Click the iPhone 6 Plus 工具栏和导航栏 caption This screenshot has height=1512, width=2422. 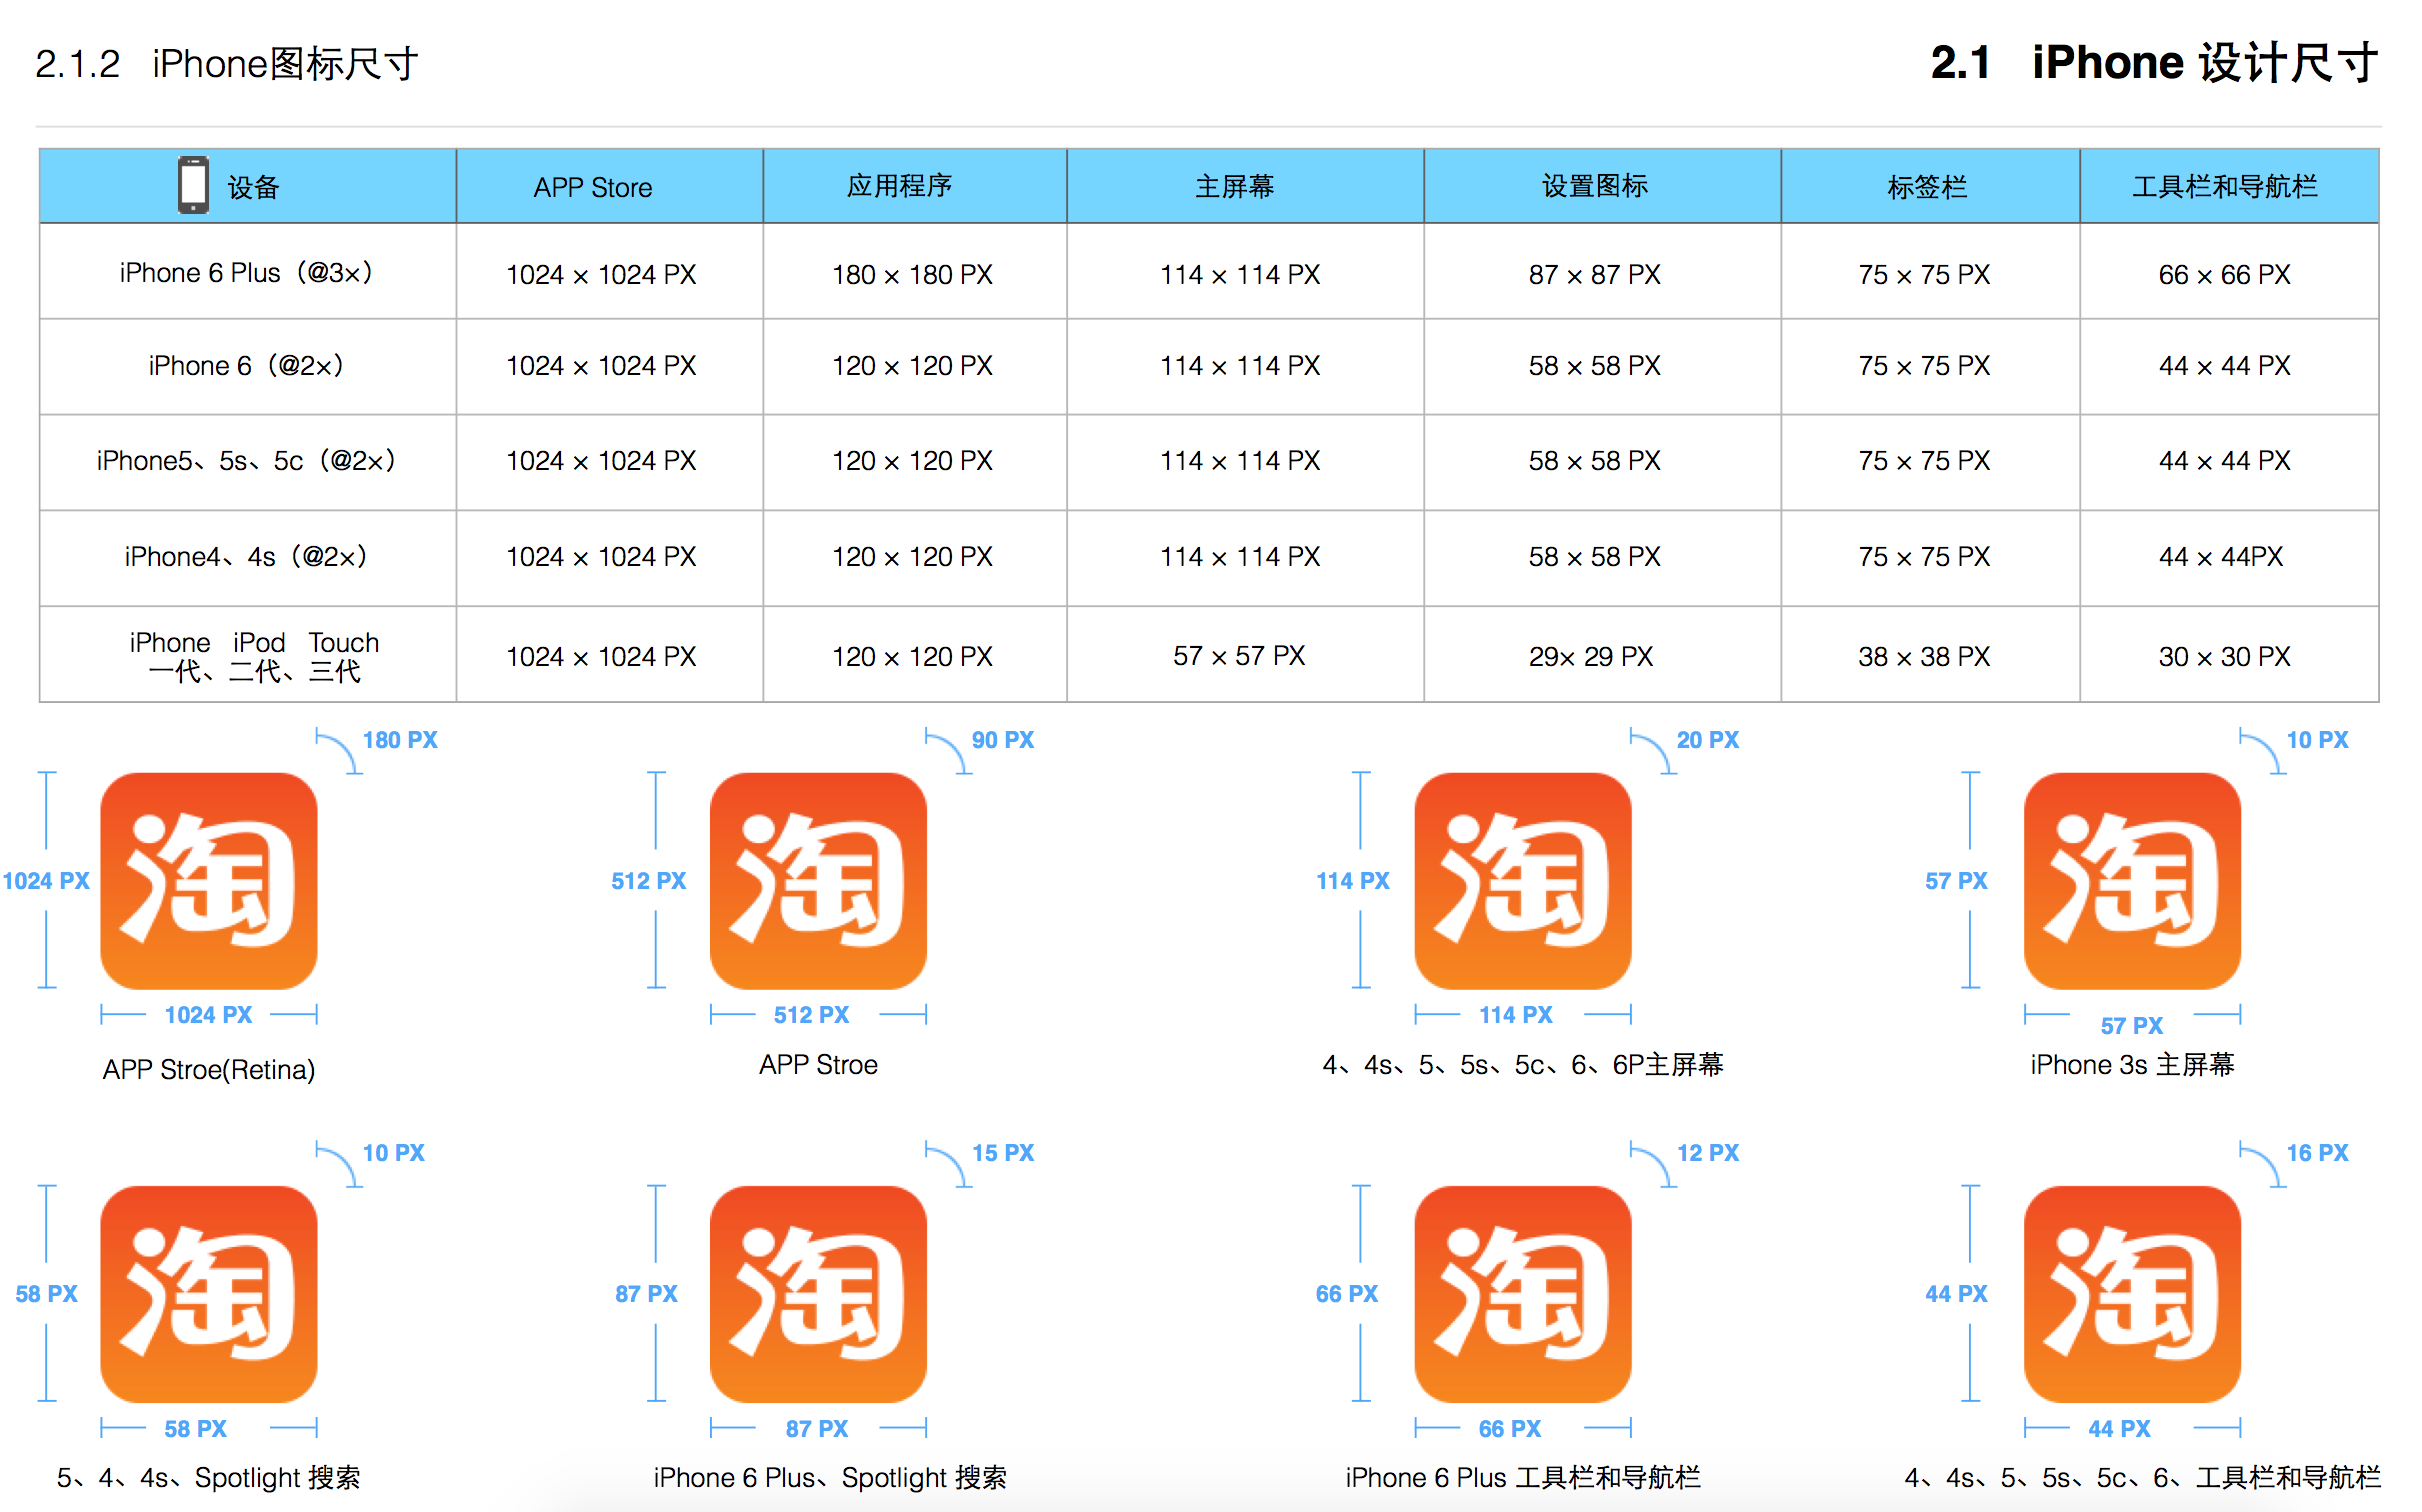pos(1522,1477)
